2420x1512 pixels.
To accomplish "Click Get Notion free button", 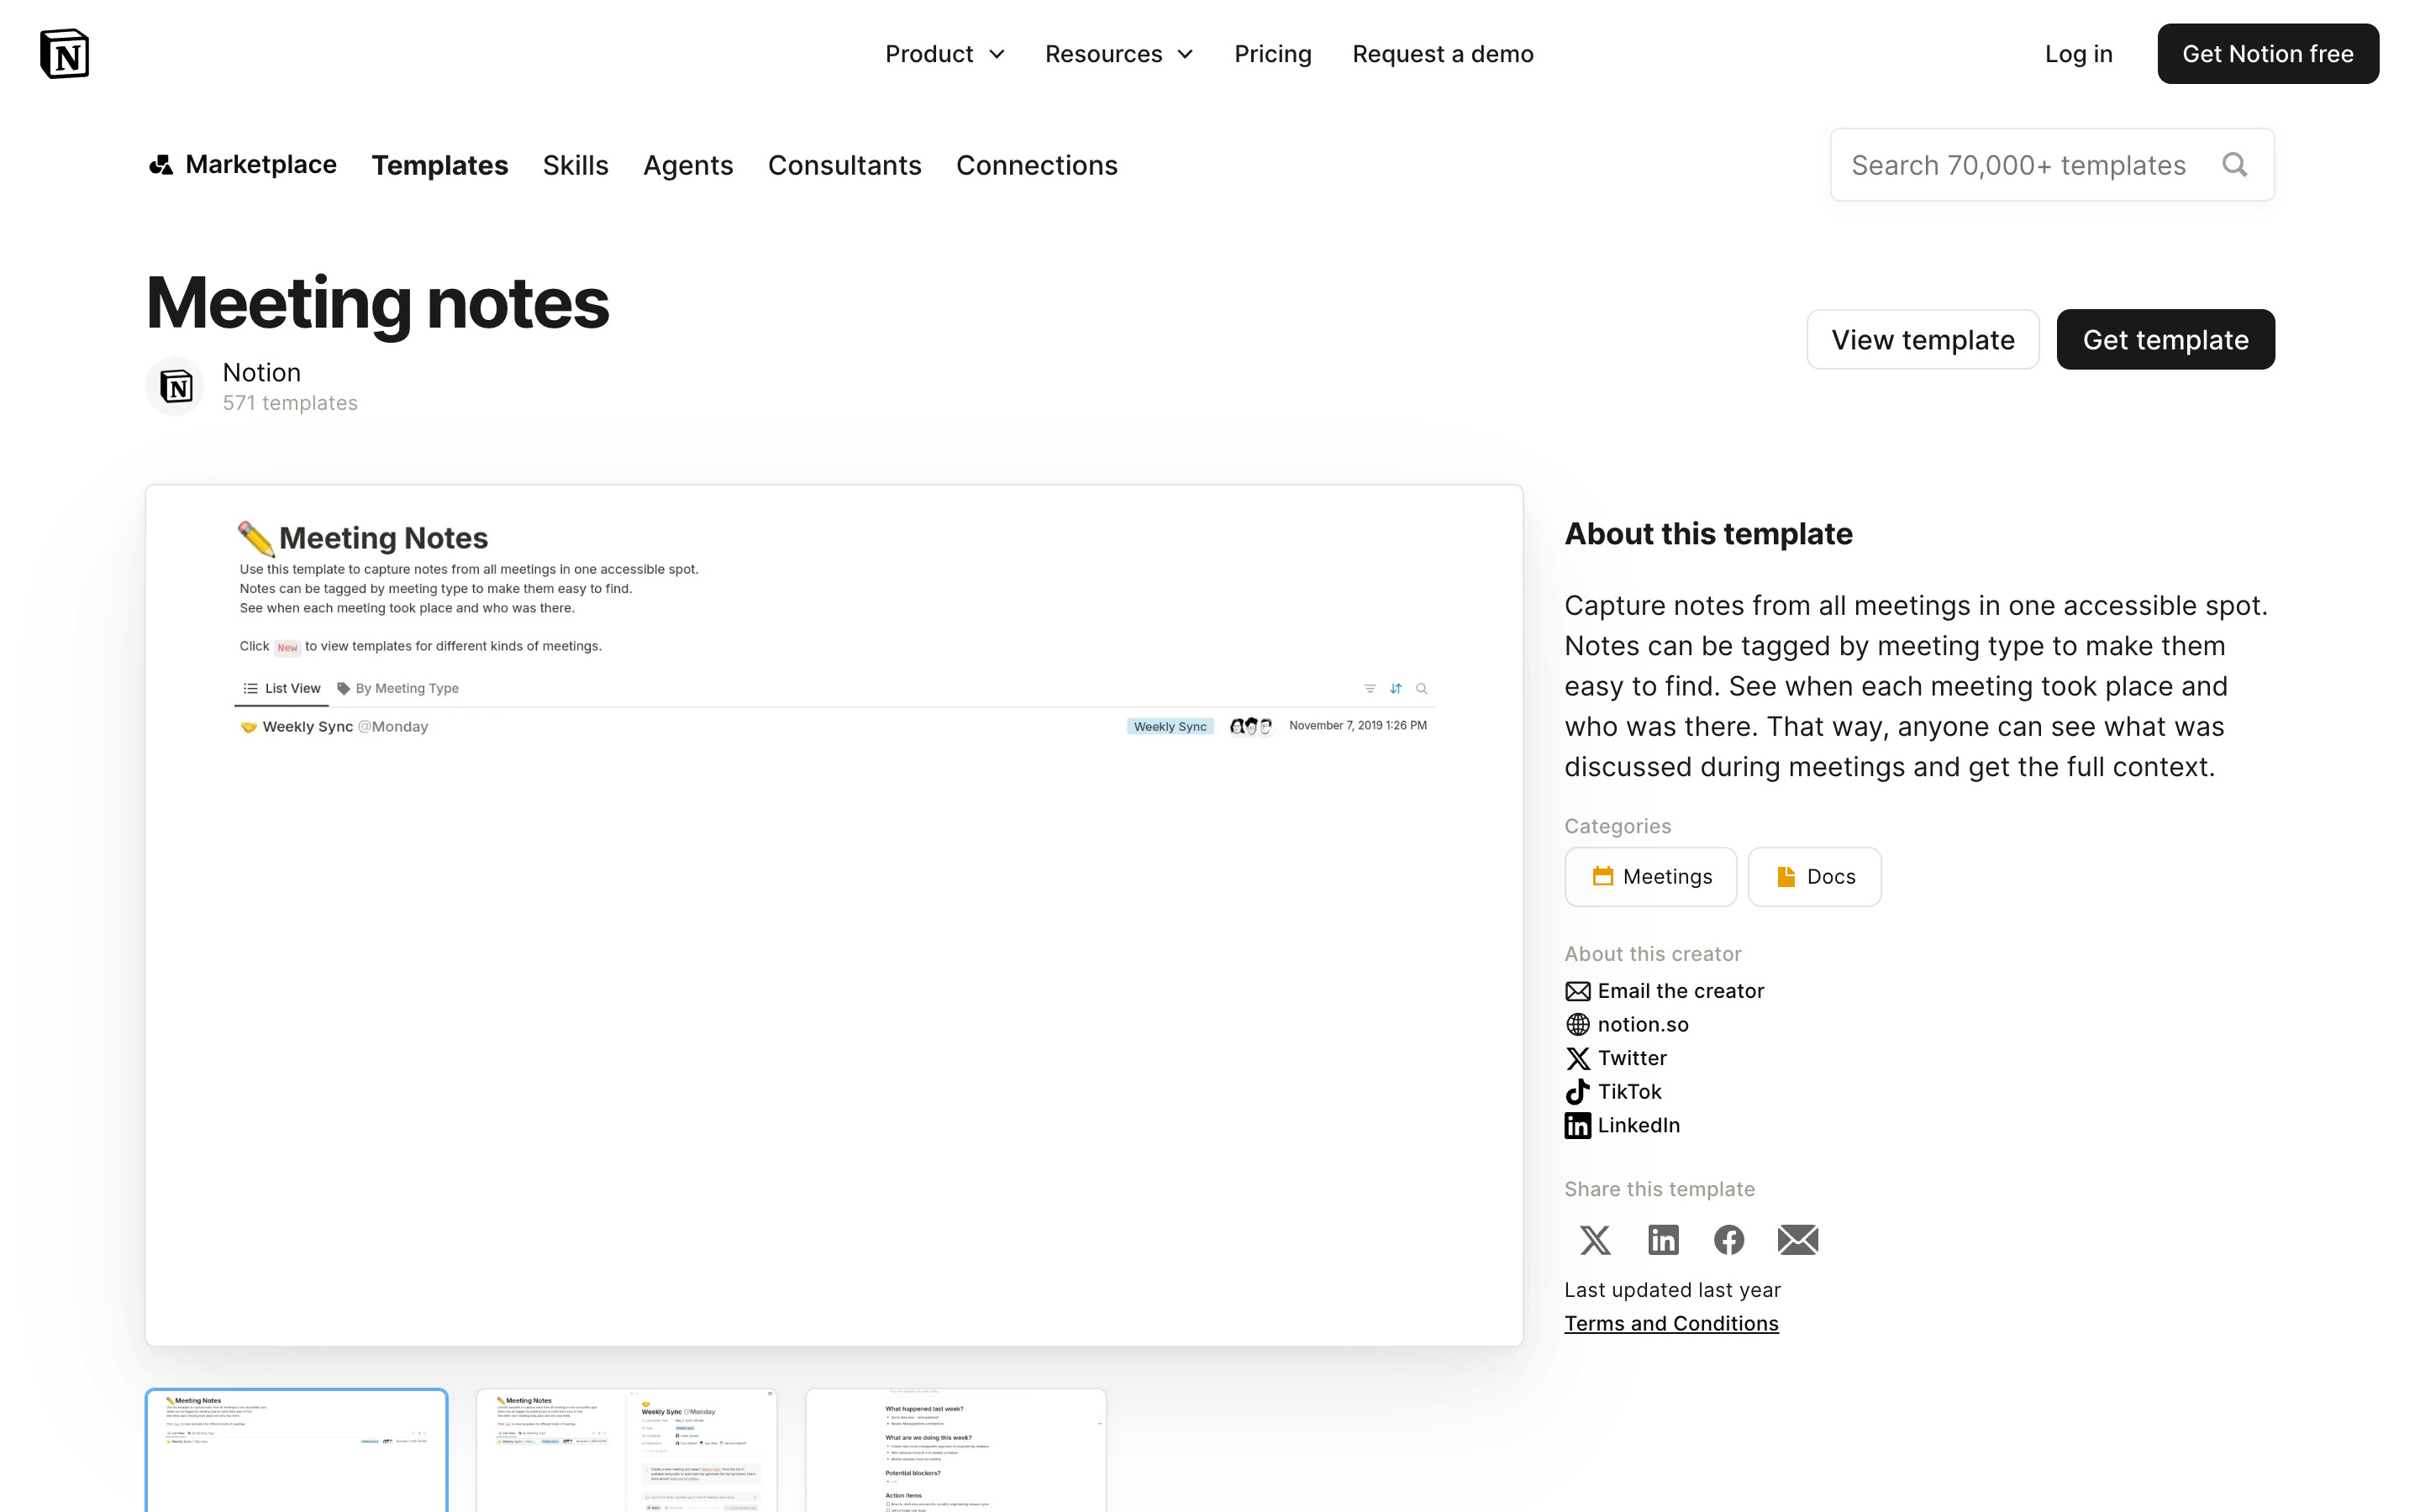I will pyautogui.click(x=2267, y=54).
